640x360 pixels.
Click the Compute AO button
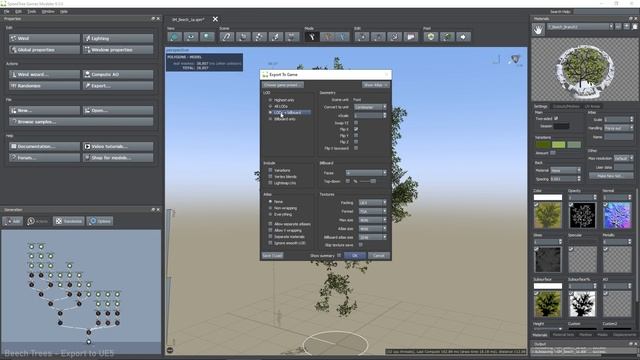coord(118,74)
